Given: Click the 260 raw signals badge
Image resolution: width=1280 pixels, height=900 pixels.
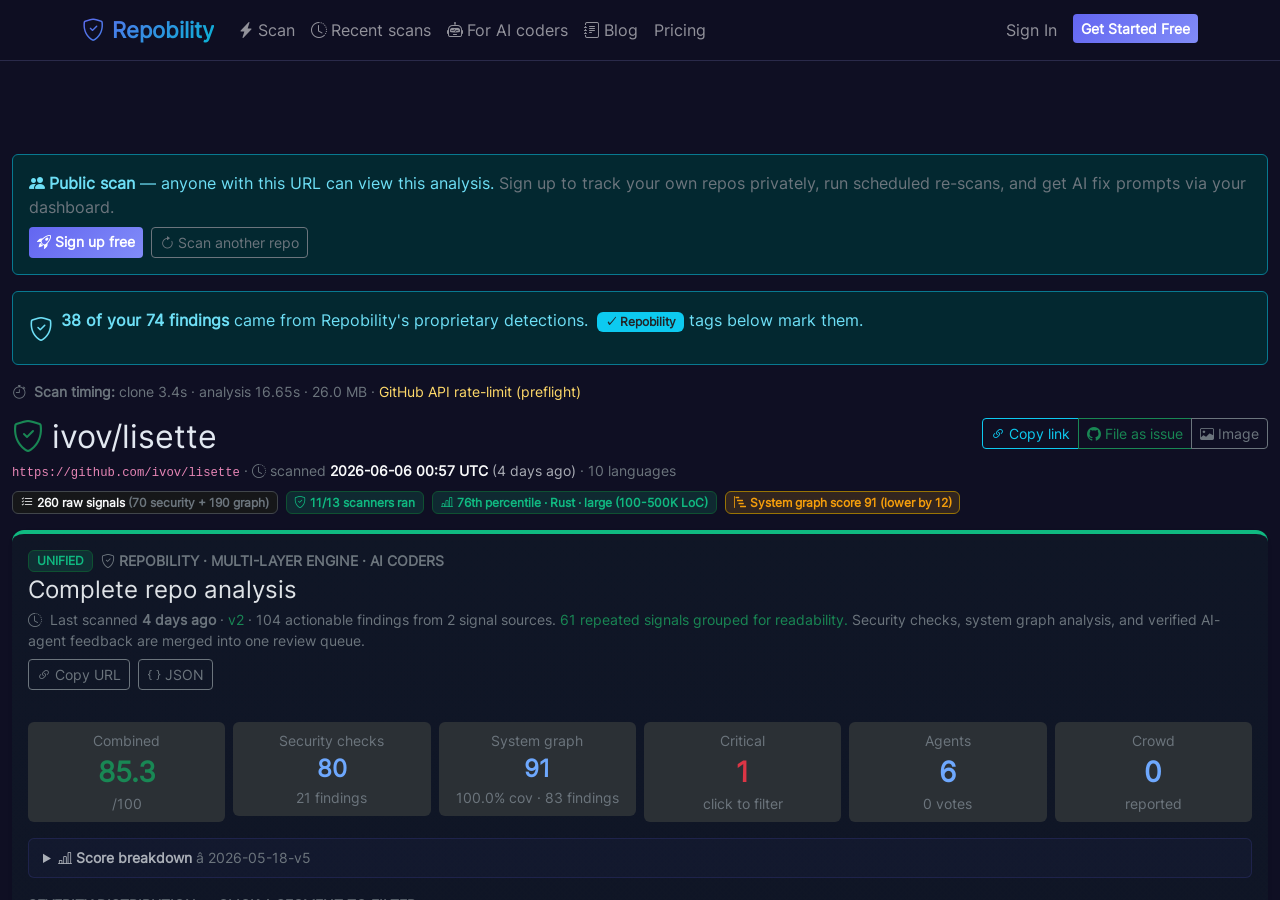Looking at the screenshot, I should pyautogui.click(x=145, y=502).
